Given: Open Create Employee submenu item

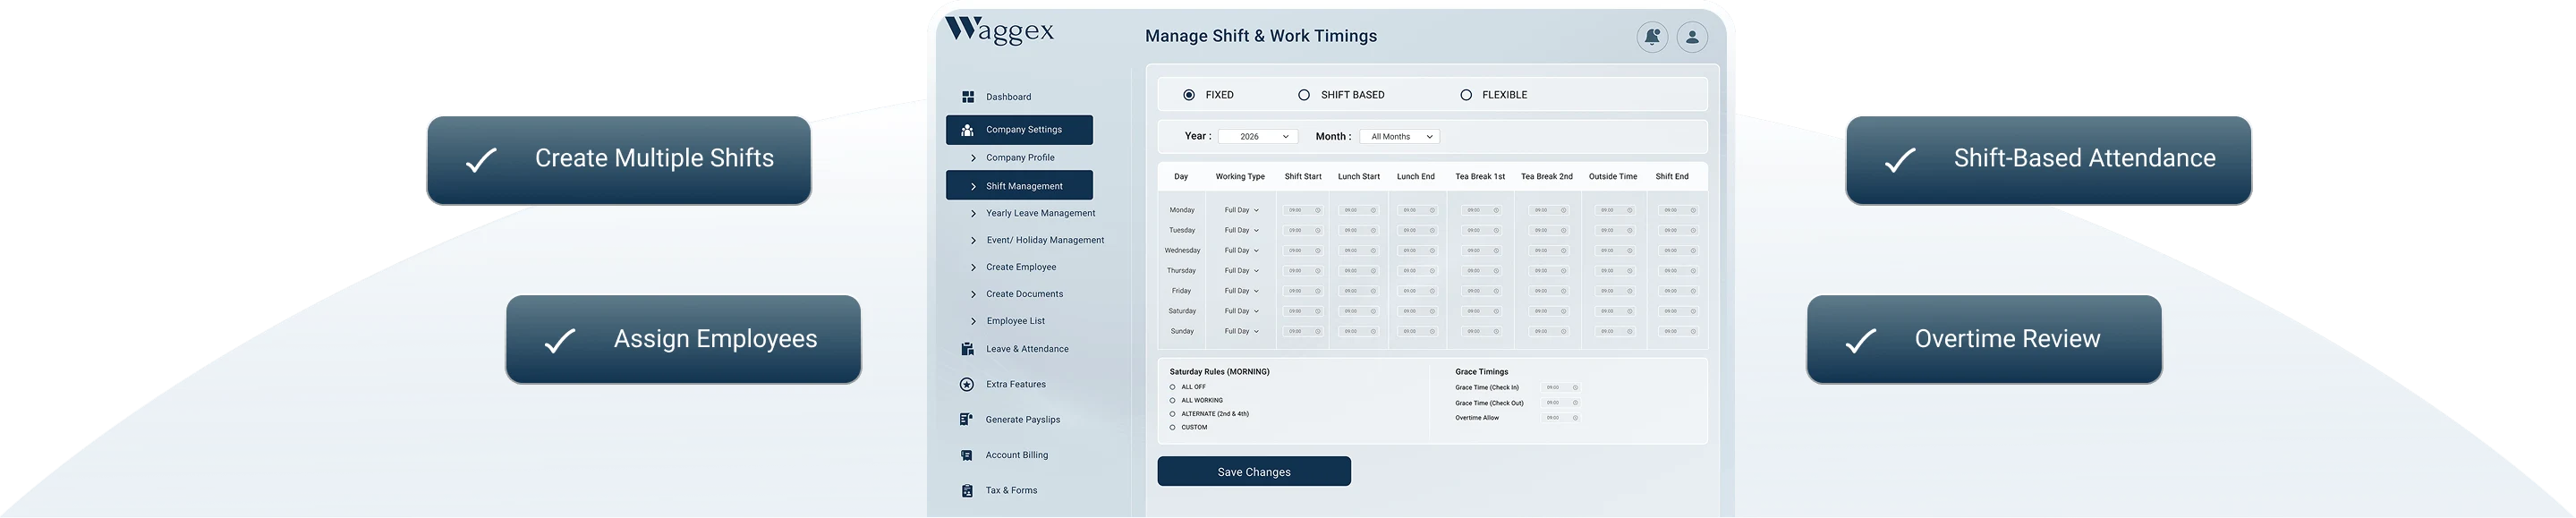Looking at the screenshot, I should coord(1020,267).
